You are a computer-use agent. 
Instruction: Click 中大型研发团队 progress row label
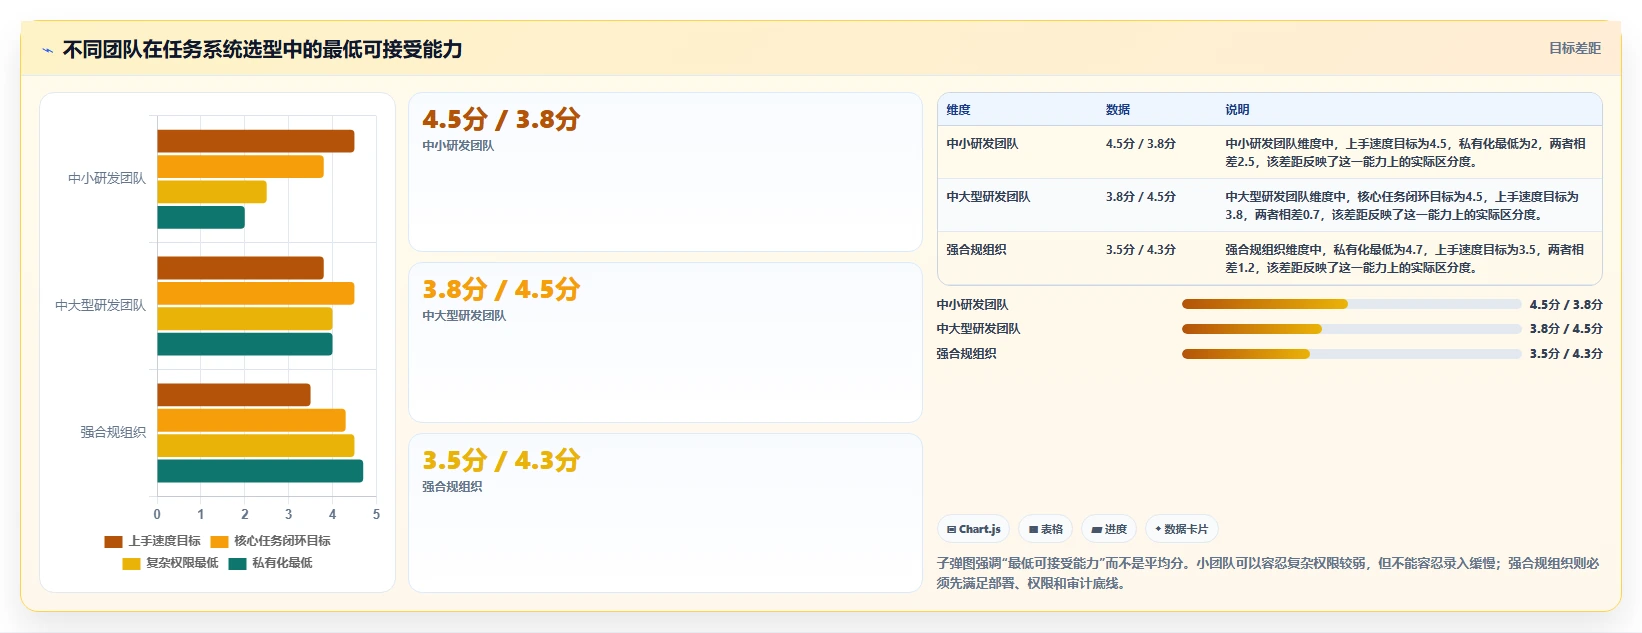coord(978,329)
